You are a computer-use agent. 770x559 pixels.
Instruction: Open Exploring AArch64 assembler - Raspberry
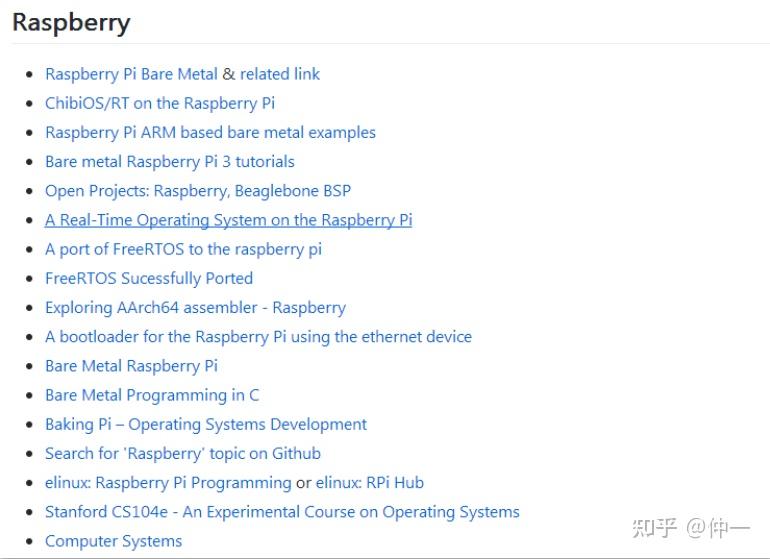(195, 307)
